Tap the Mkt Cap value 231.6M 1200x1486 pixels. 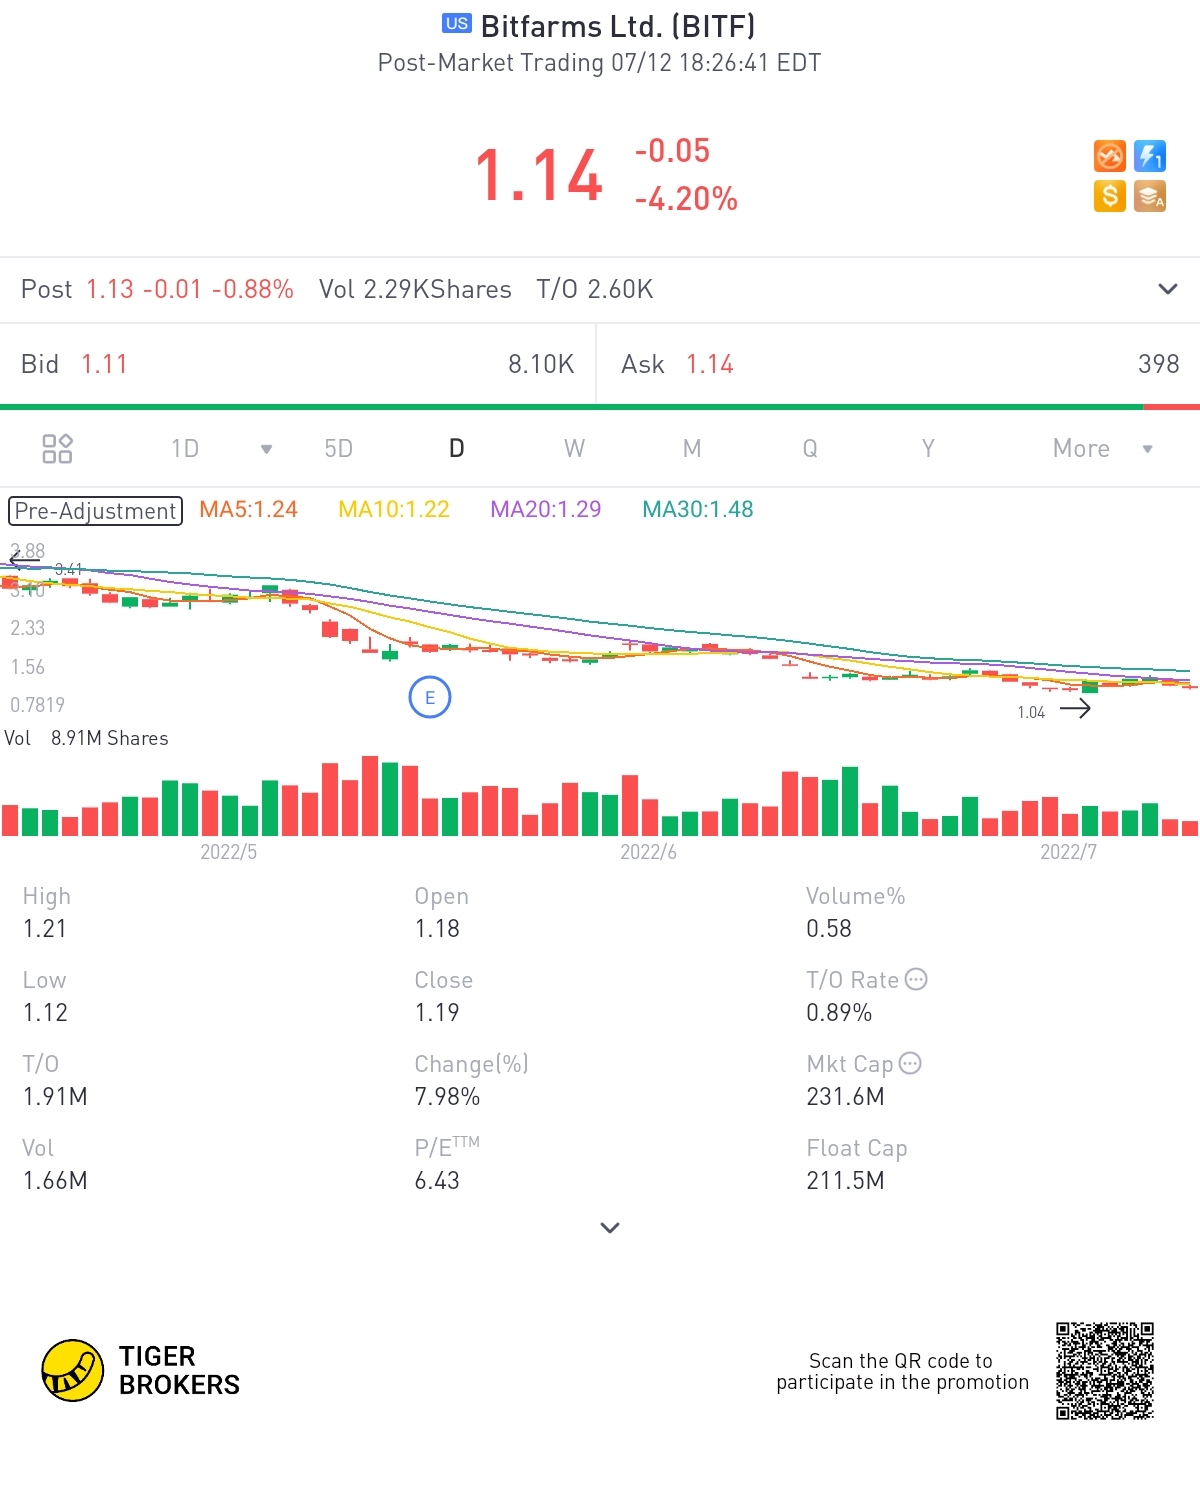845,1096
